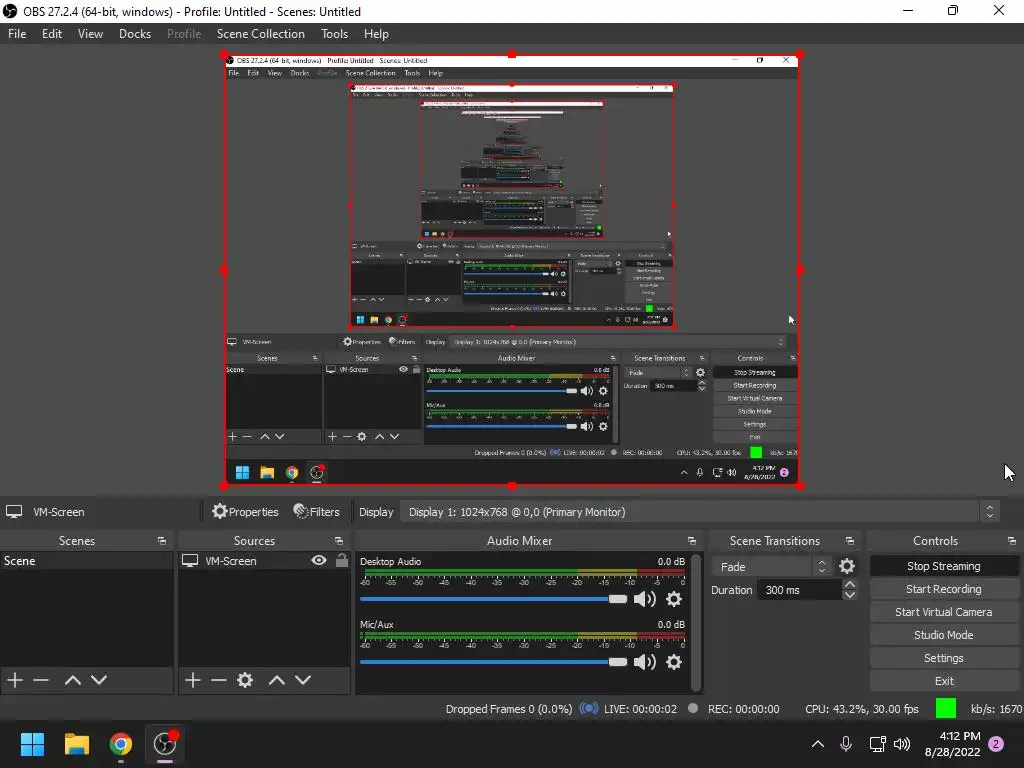Open Fade transition dropdown
Image resolution: width=1024 pixels, height=768 pixels.
point(771,567)
